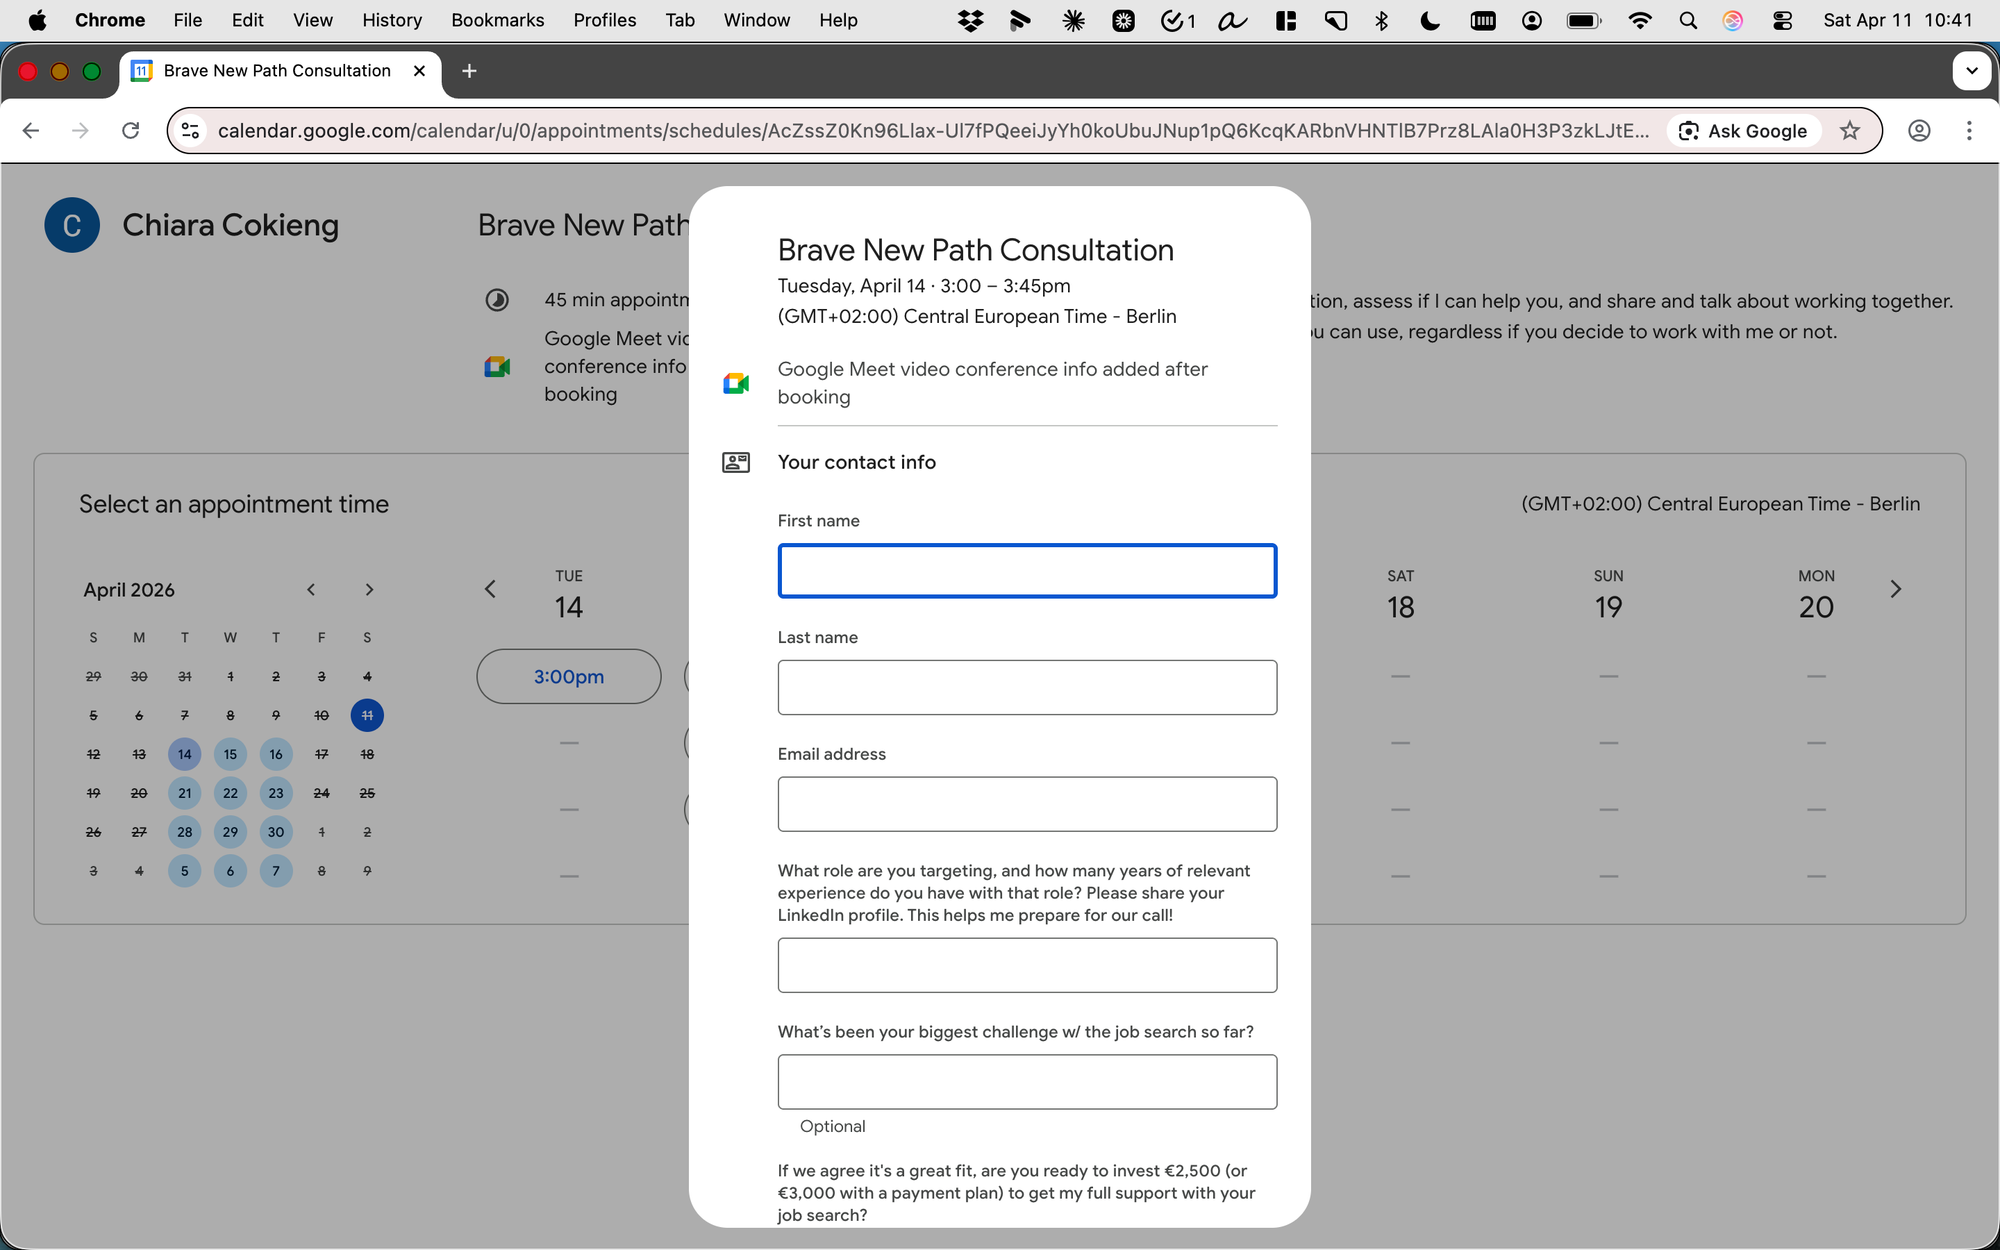Go to next month in mini calendar
This screenshot has width=2000, height=1250.
pyautogui.click(x=369, y=590)
